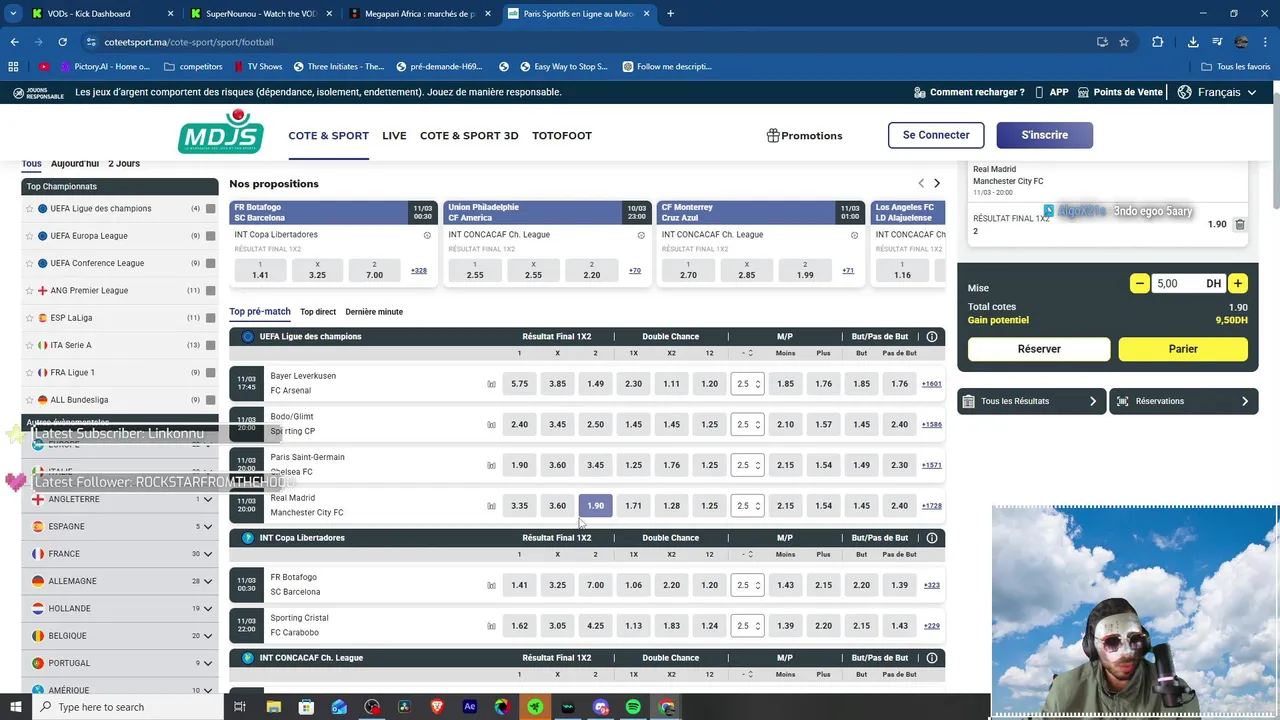The width and height of the screenshot is (1280, 720).
Task: Open stats icon for Bayer Leverkusen match
Action: [491, 384]
